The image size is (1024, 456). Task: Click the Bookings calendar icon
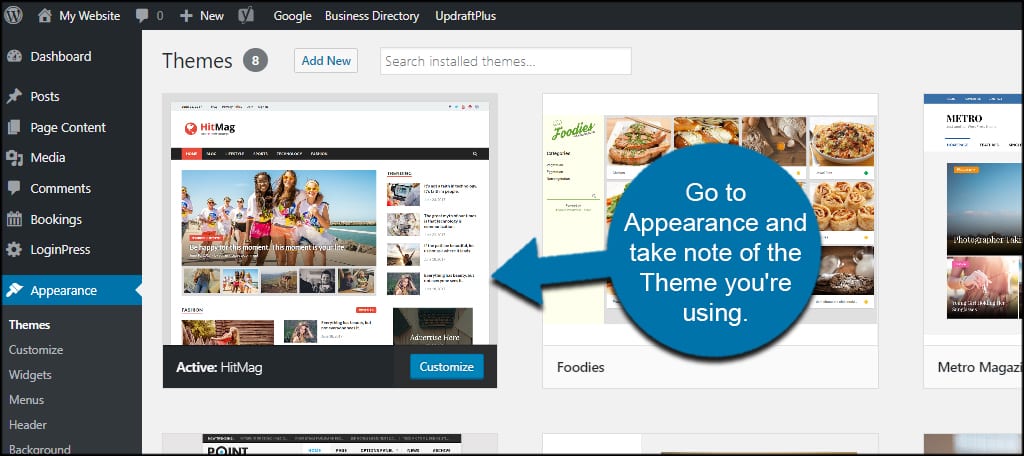pyautogui.click(x=14, y=219)
